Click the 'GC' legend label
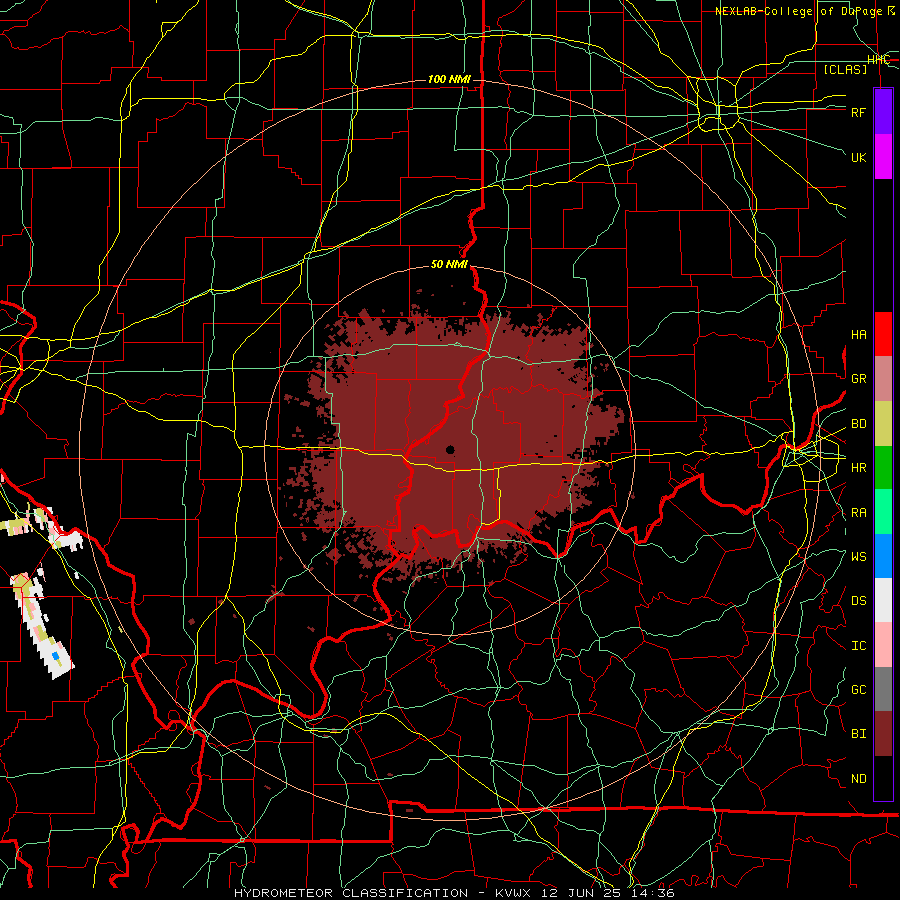Viewport: 900px width, 900px height. pyautogui.click(x=858, y=690)
